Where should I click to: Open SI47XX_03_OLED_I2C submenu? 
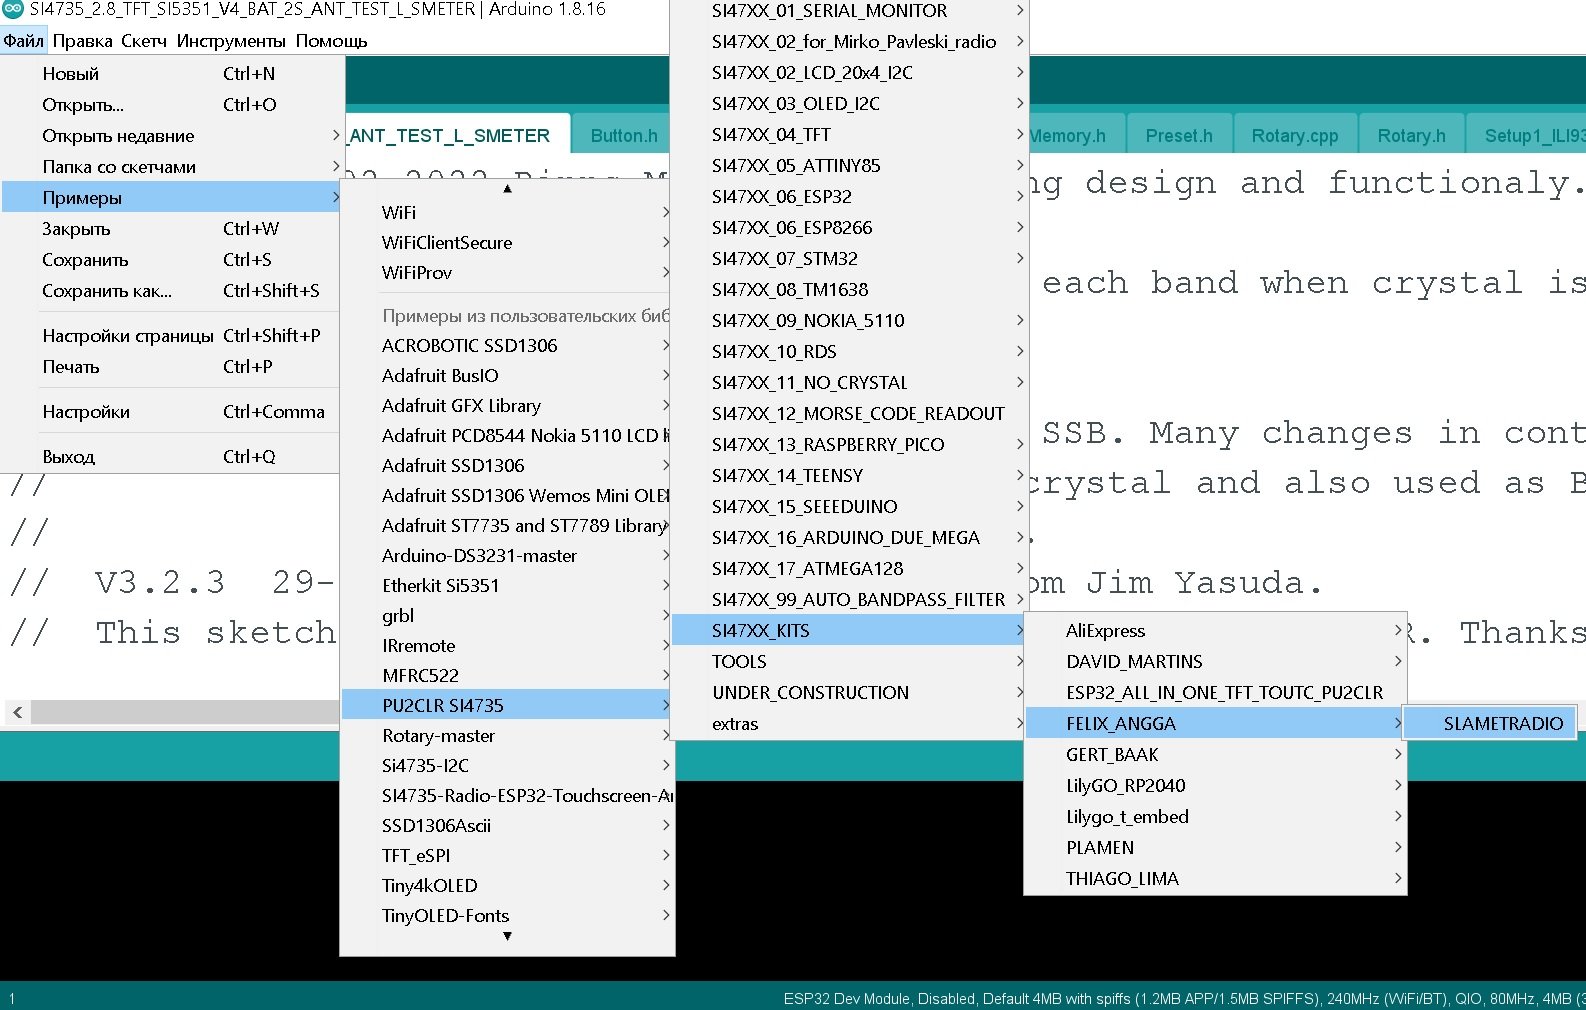coord(849,103)
